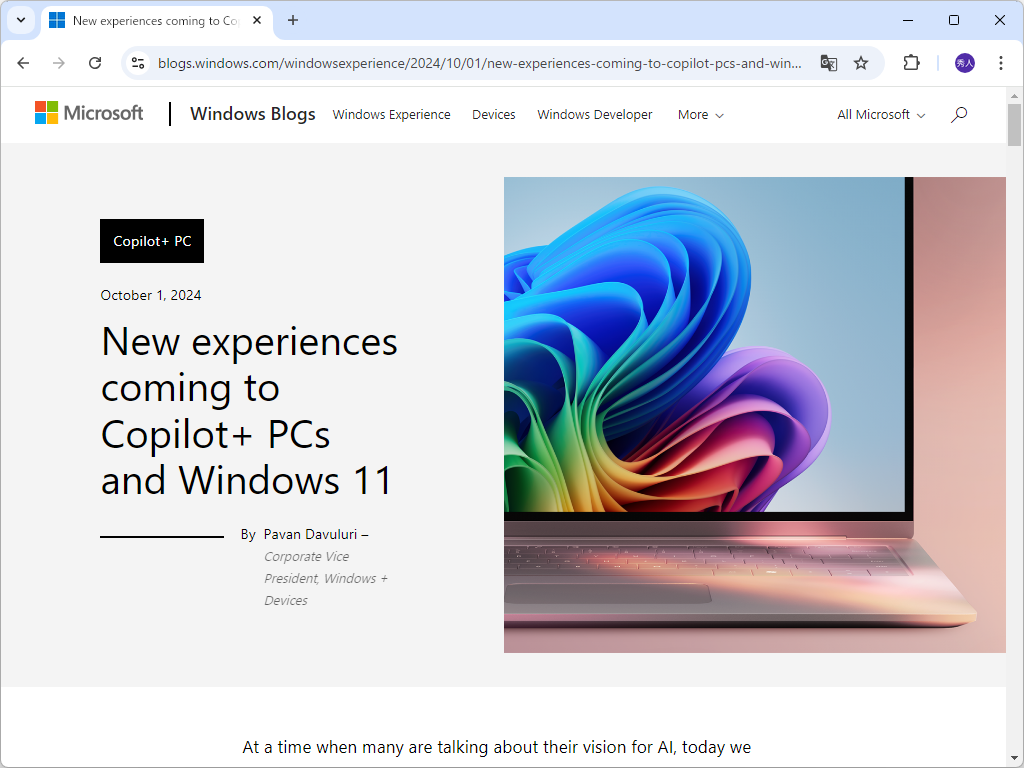This screenshot has height=768, width=1024.
Task: Click the Copilot+ PC category tag
Action: (151, 240)
